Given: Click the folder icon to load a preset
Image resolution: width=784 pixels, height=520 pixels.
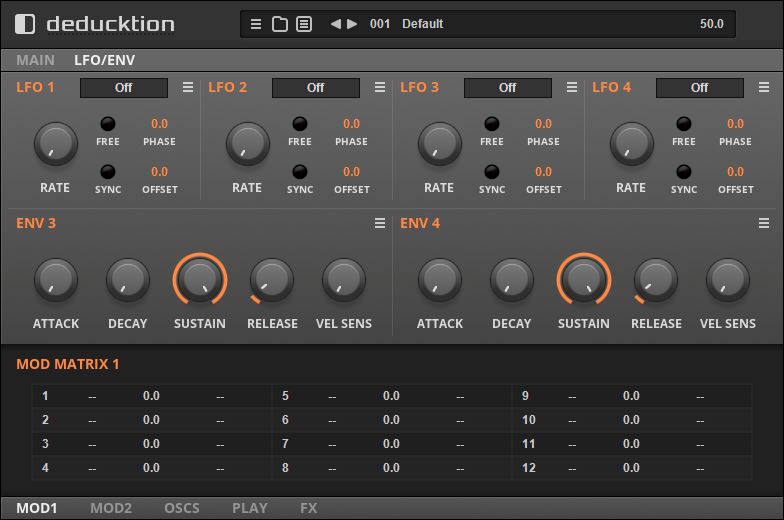Looking at the screenshot, I should [x=280, y=24].
